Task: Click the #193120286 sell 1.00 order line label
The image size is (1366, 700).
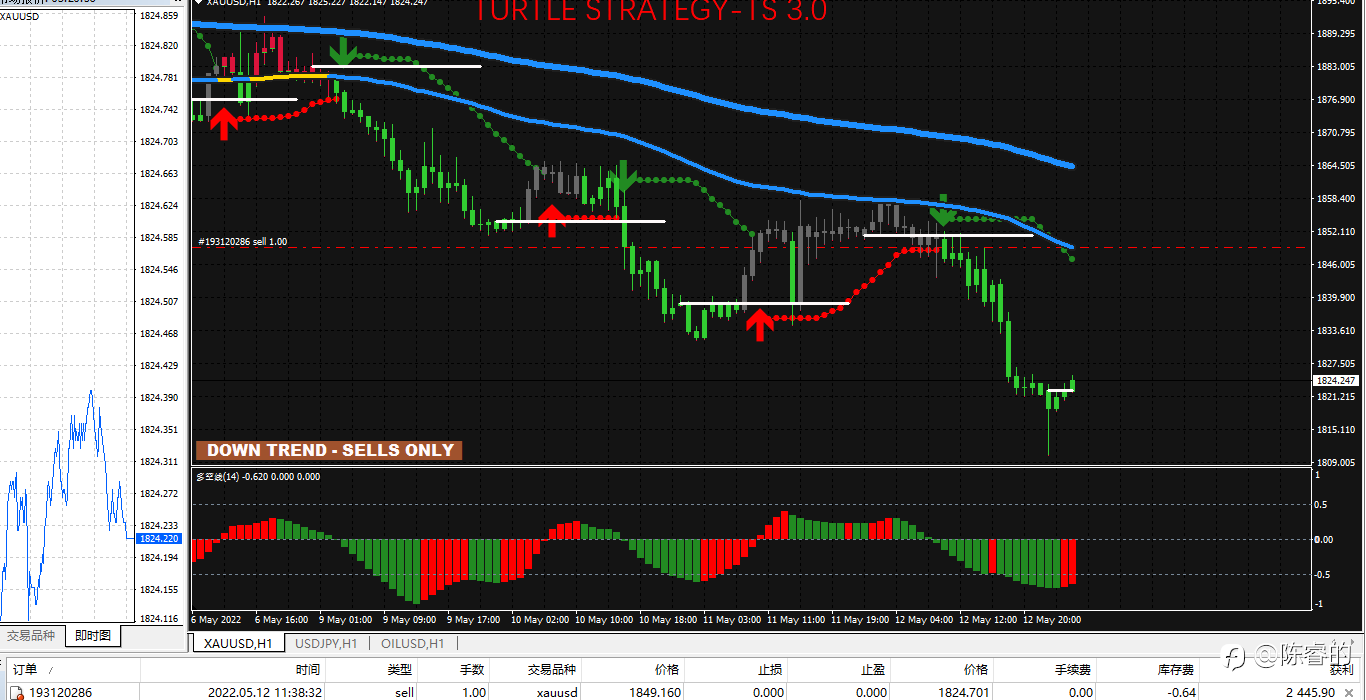Action: 243,242
